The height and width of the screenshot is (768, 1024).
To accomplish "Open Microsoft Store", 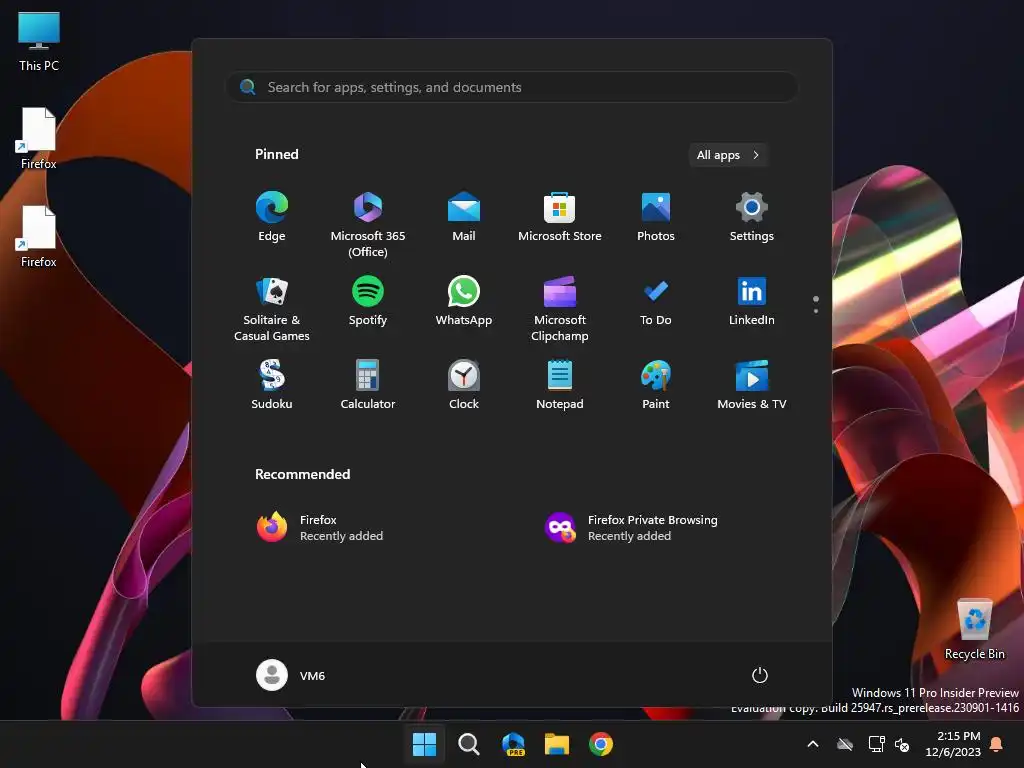I will (x=560, y=217).
